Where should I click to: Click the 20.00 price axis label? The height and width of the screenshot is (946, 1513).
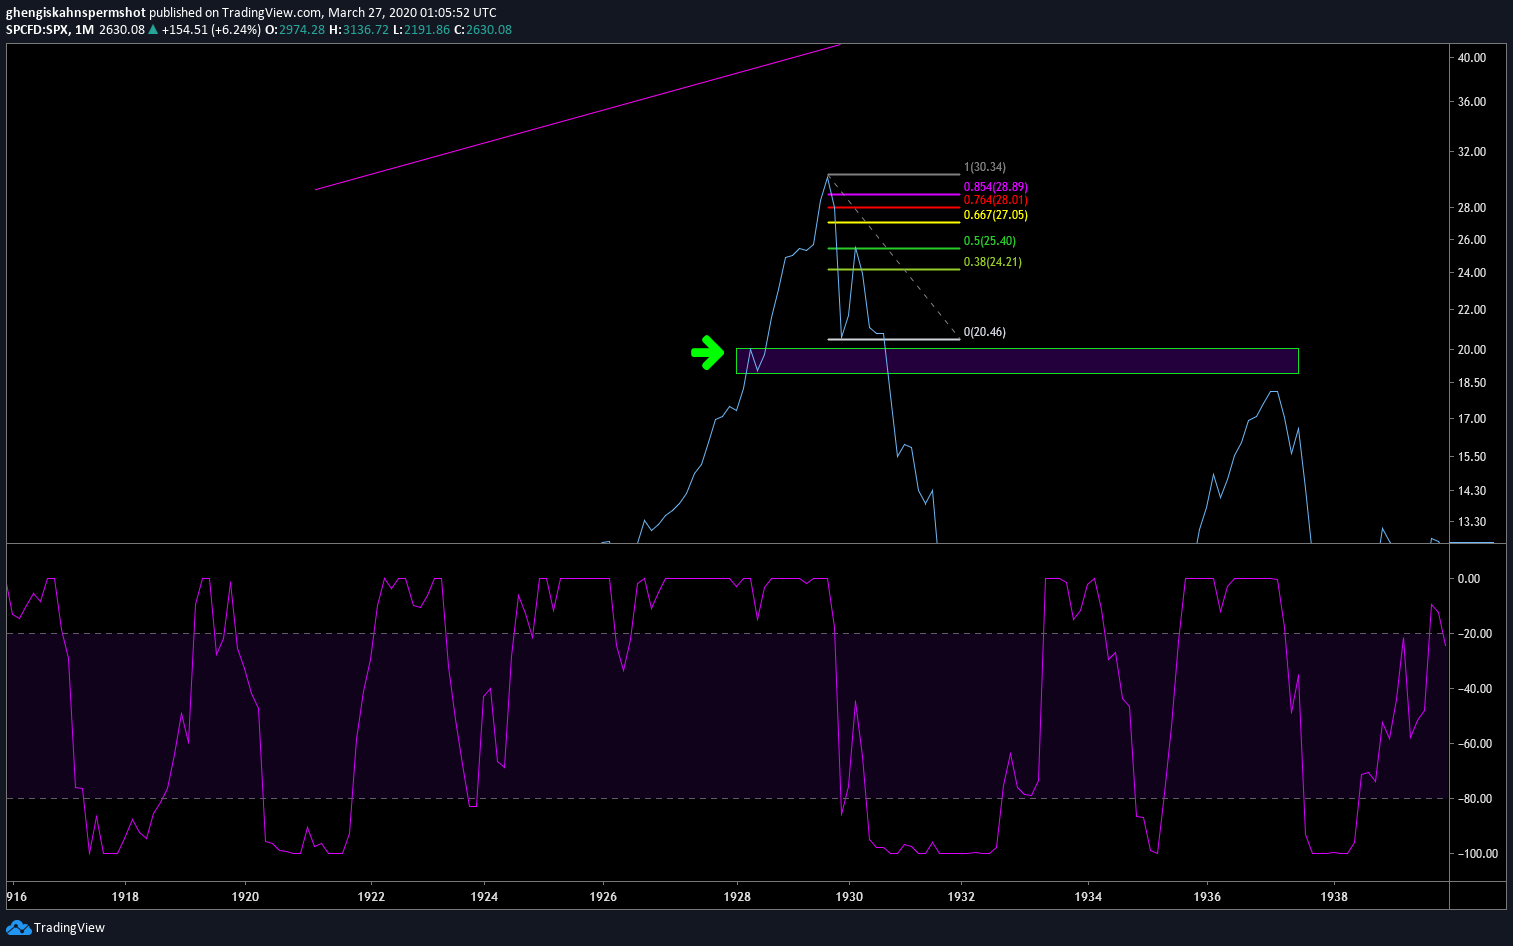pyautogui.click(x=1472, y=350)
